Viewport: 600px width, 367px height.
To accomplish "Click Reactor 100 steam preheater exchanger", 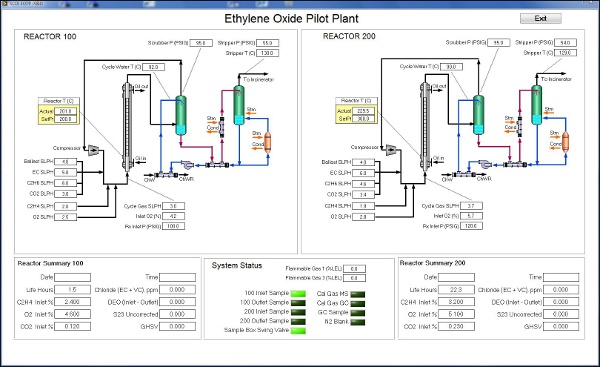I will (222, 127).
